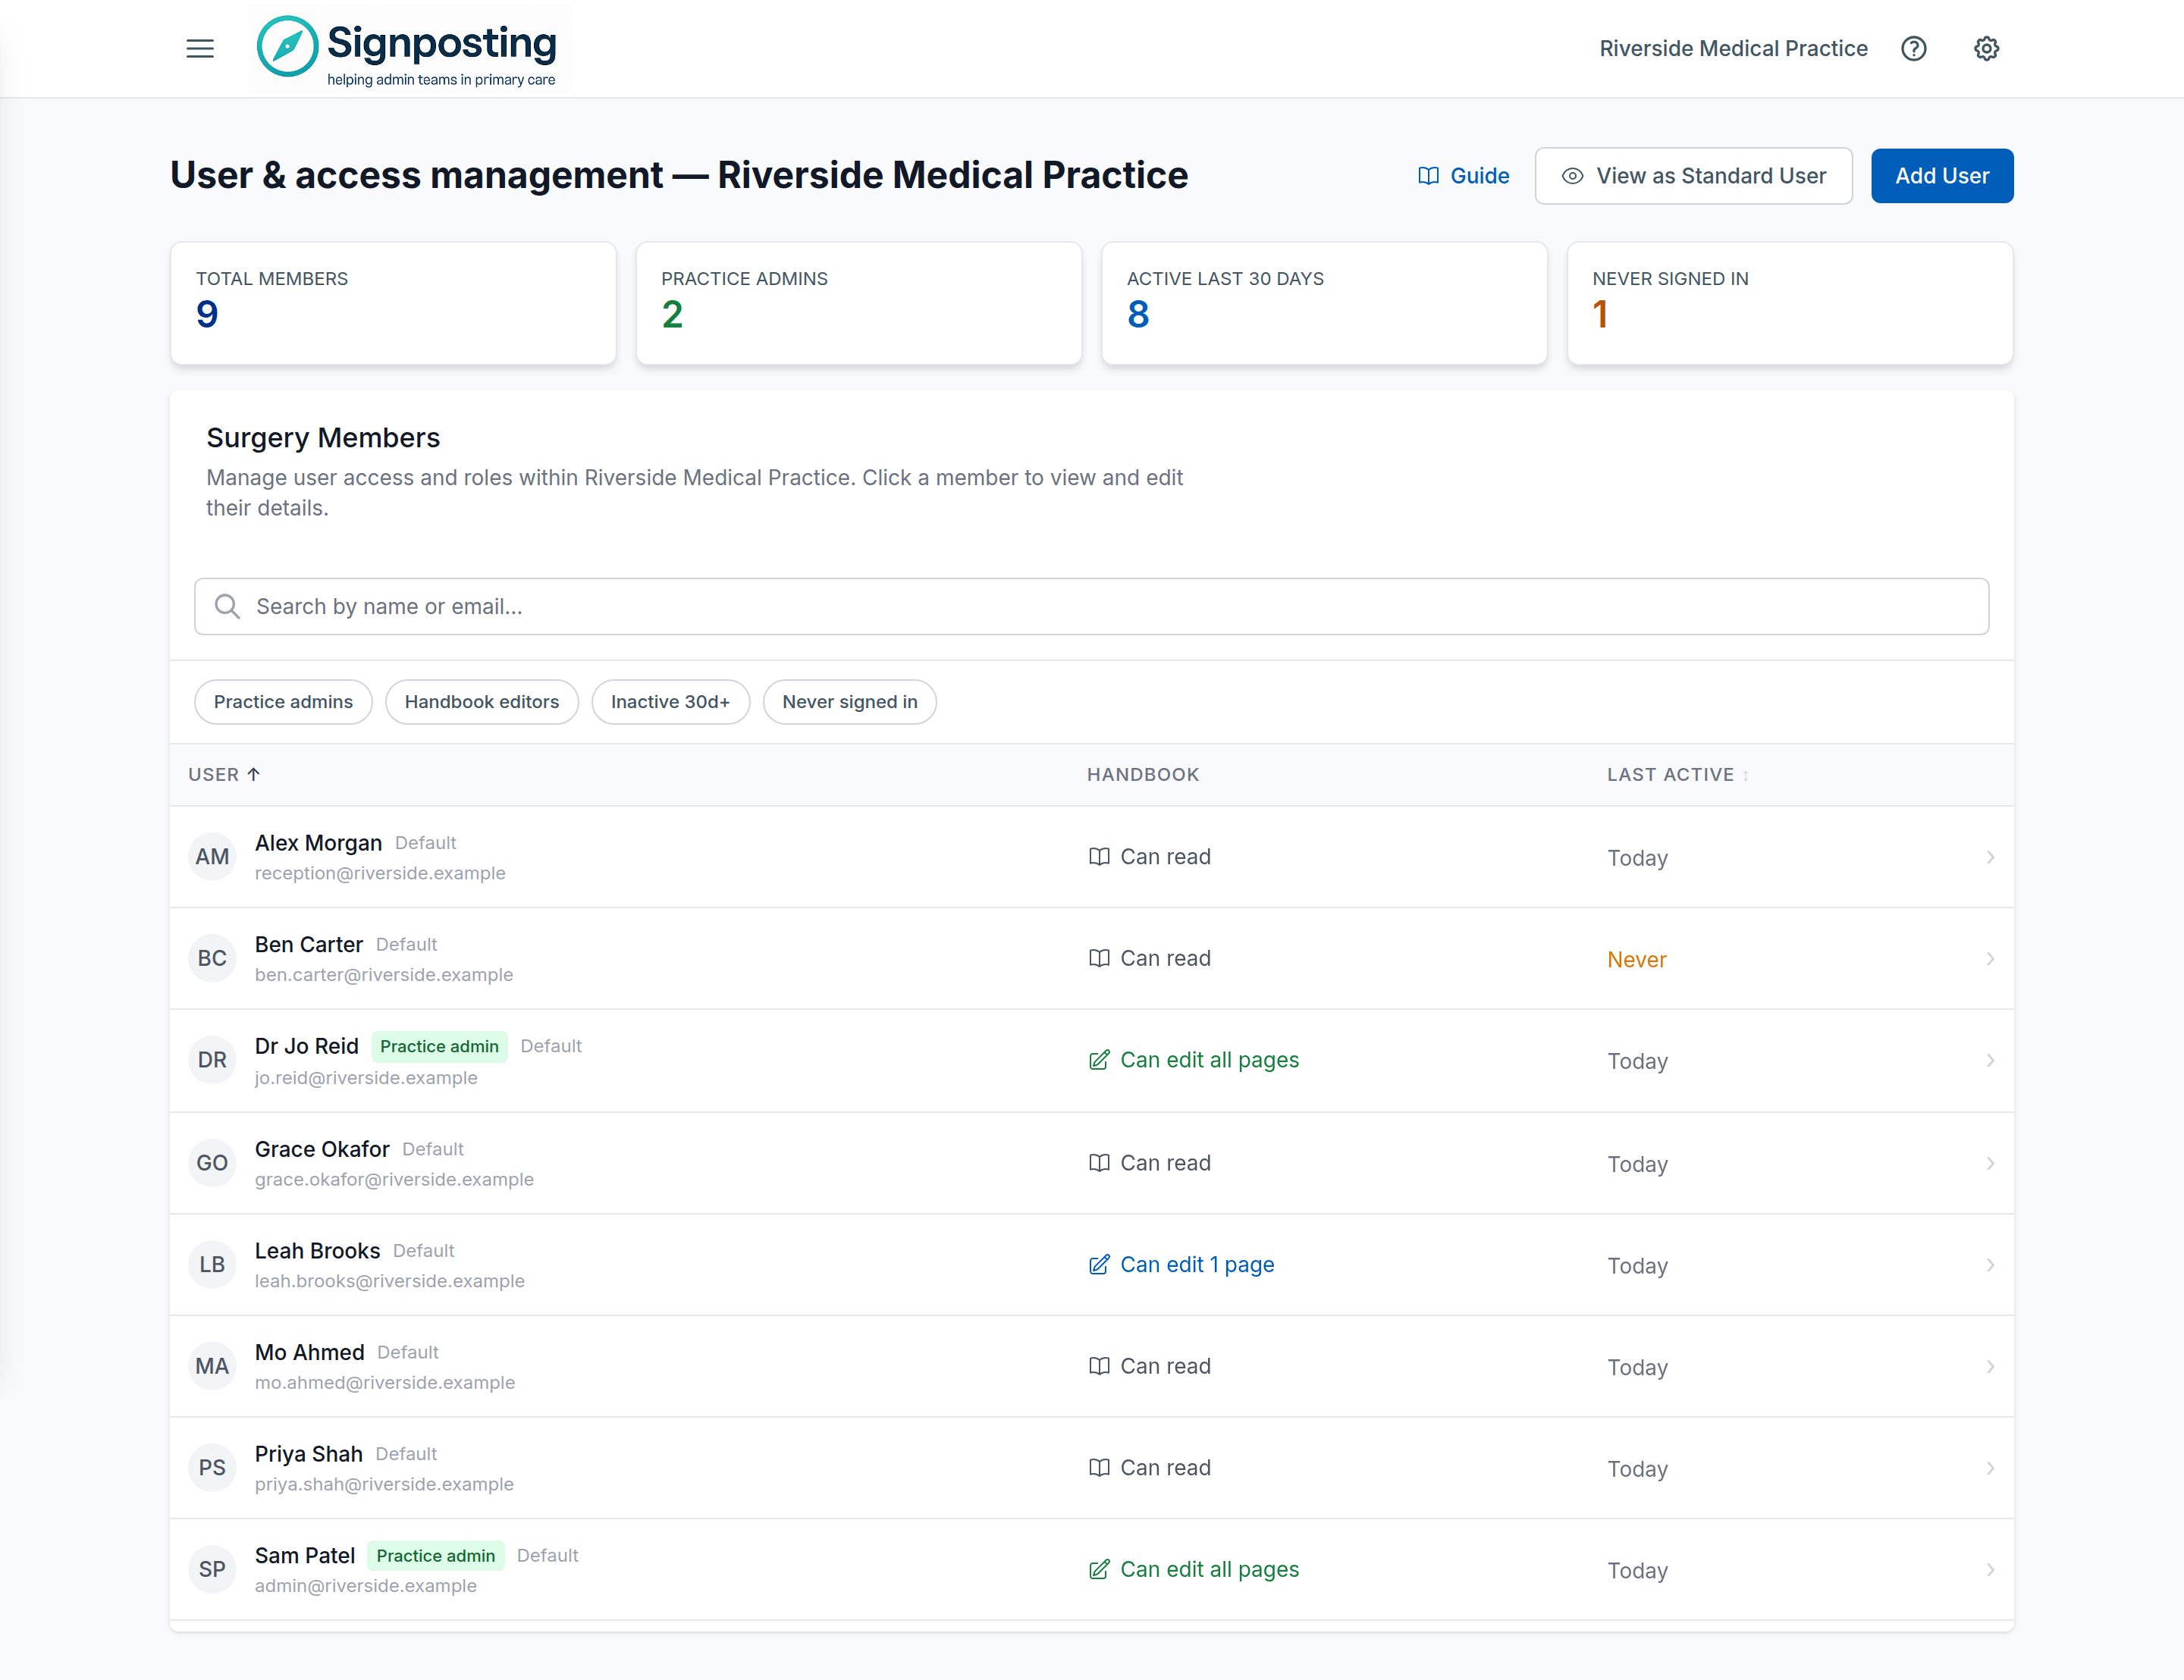This screenshot has width=2184, height=1680.
Task: Sort by the USER column header
Action: click(x=224, y=774)
